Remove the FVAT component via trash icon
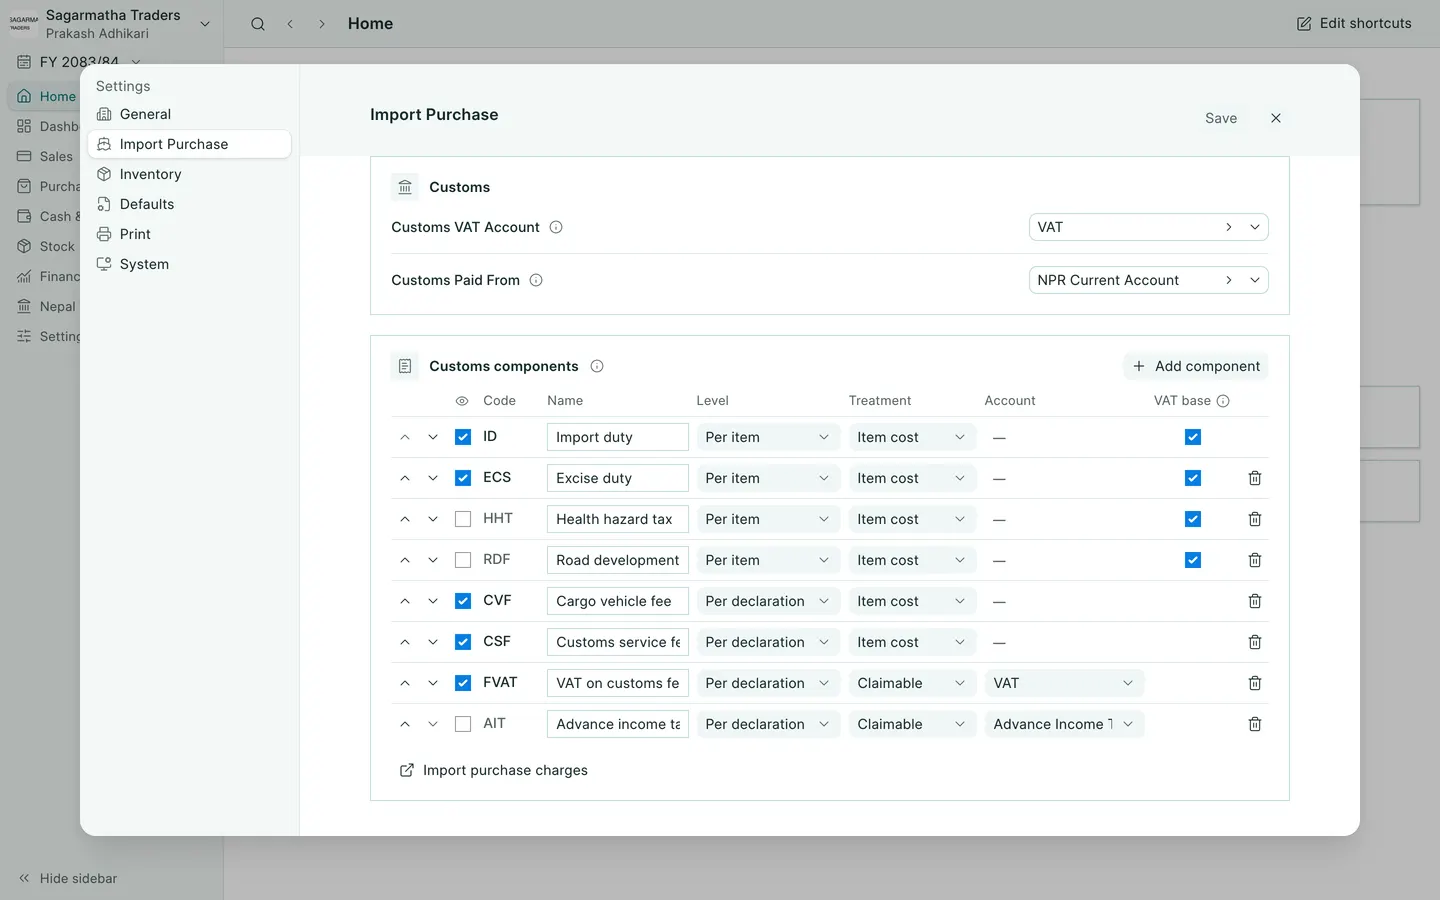 click(x=1254, y=683)
